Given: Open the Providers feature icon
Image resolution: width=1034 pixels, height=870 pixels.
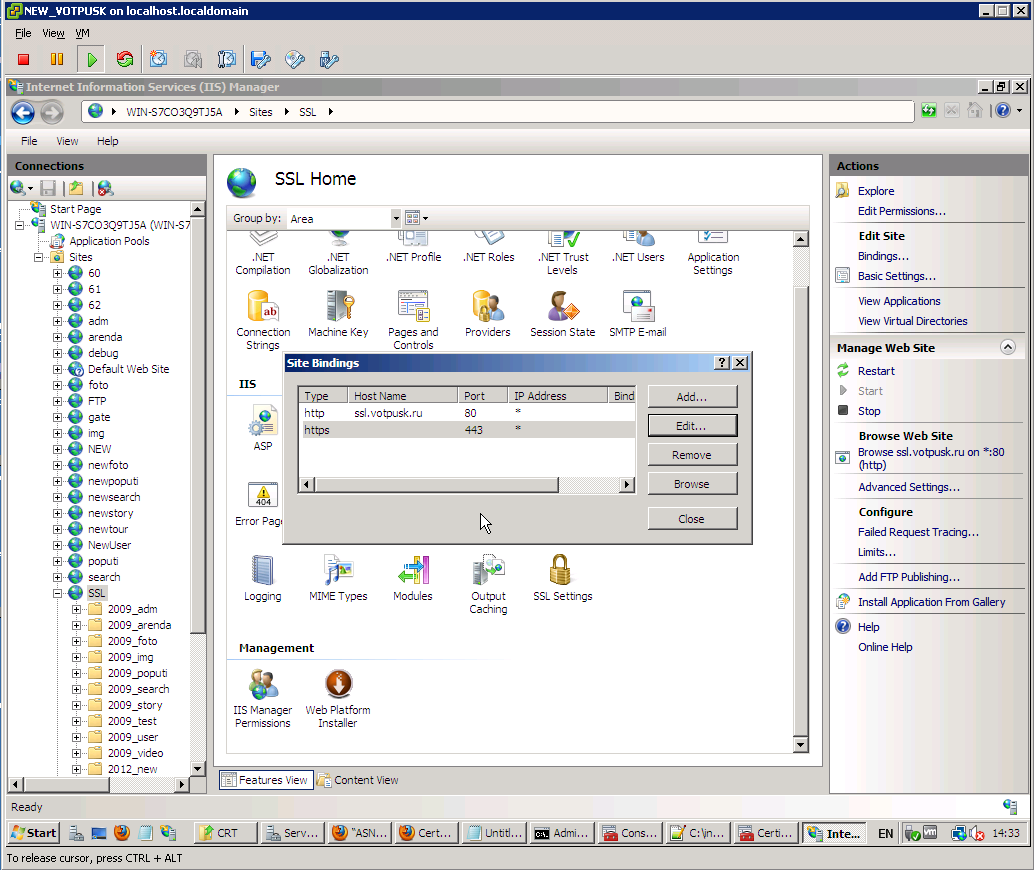Looking at the screenshot, I should [487, 314].
